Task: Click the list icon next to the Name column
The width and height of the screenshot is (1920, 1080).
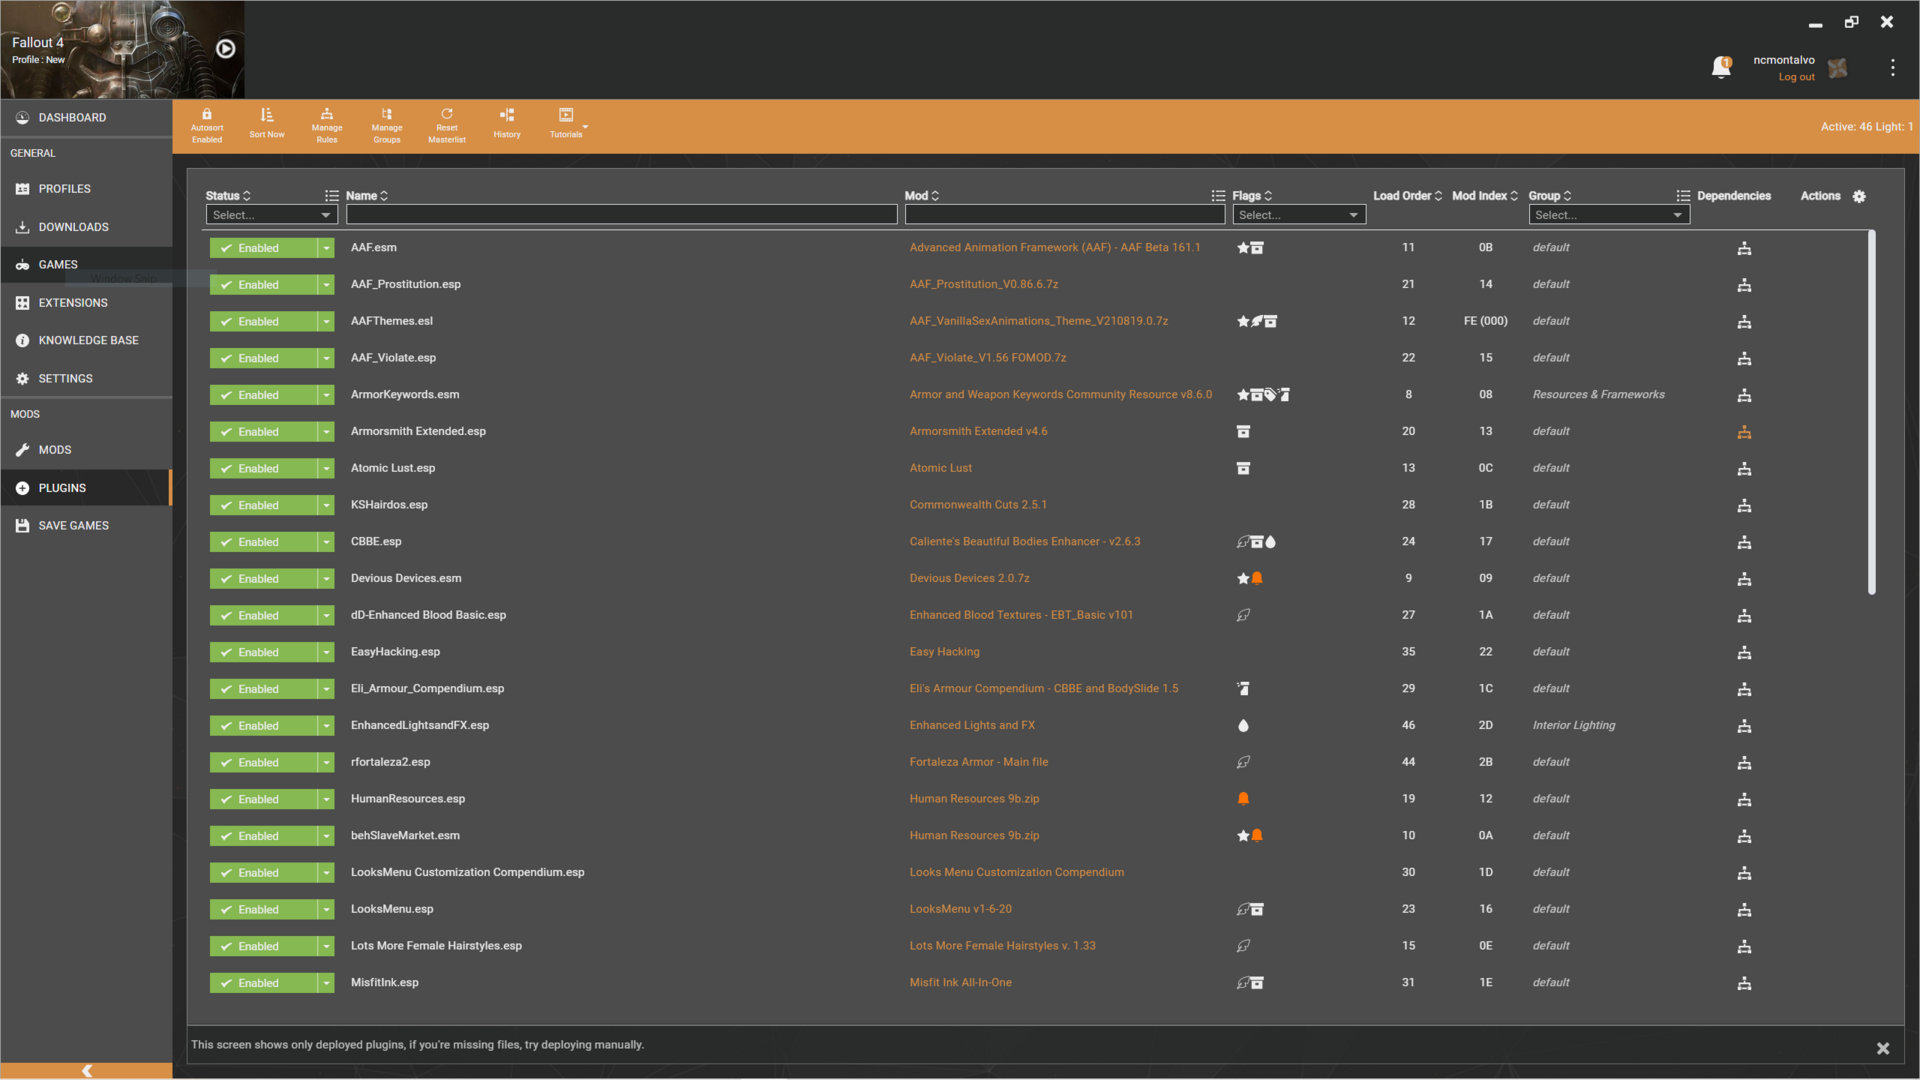Action: pos(332,196)
